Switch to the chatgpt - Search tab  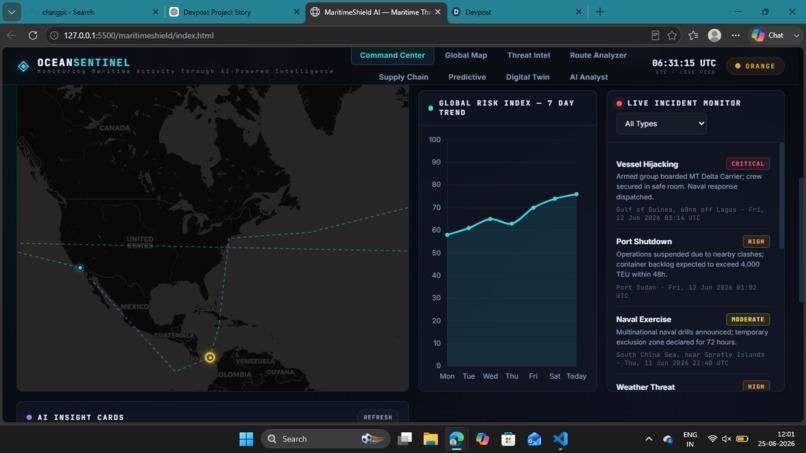[x=94, y=12]
